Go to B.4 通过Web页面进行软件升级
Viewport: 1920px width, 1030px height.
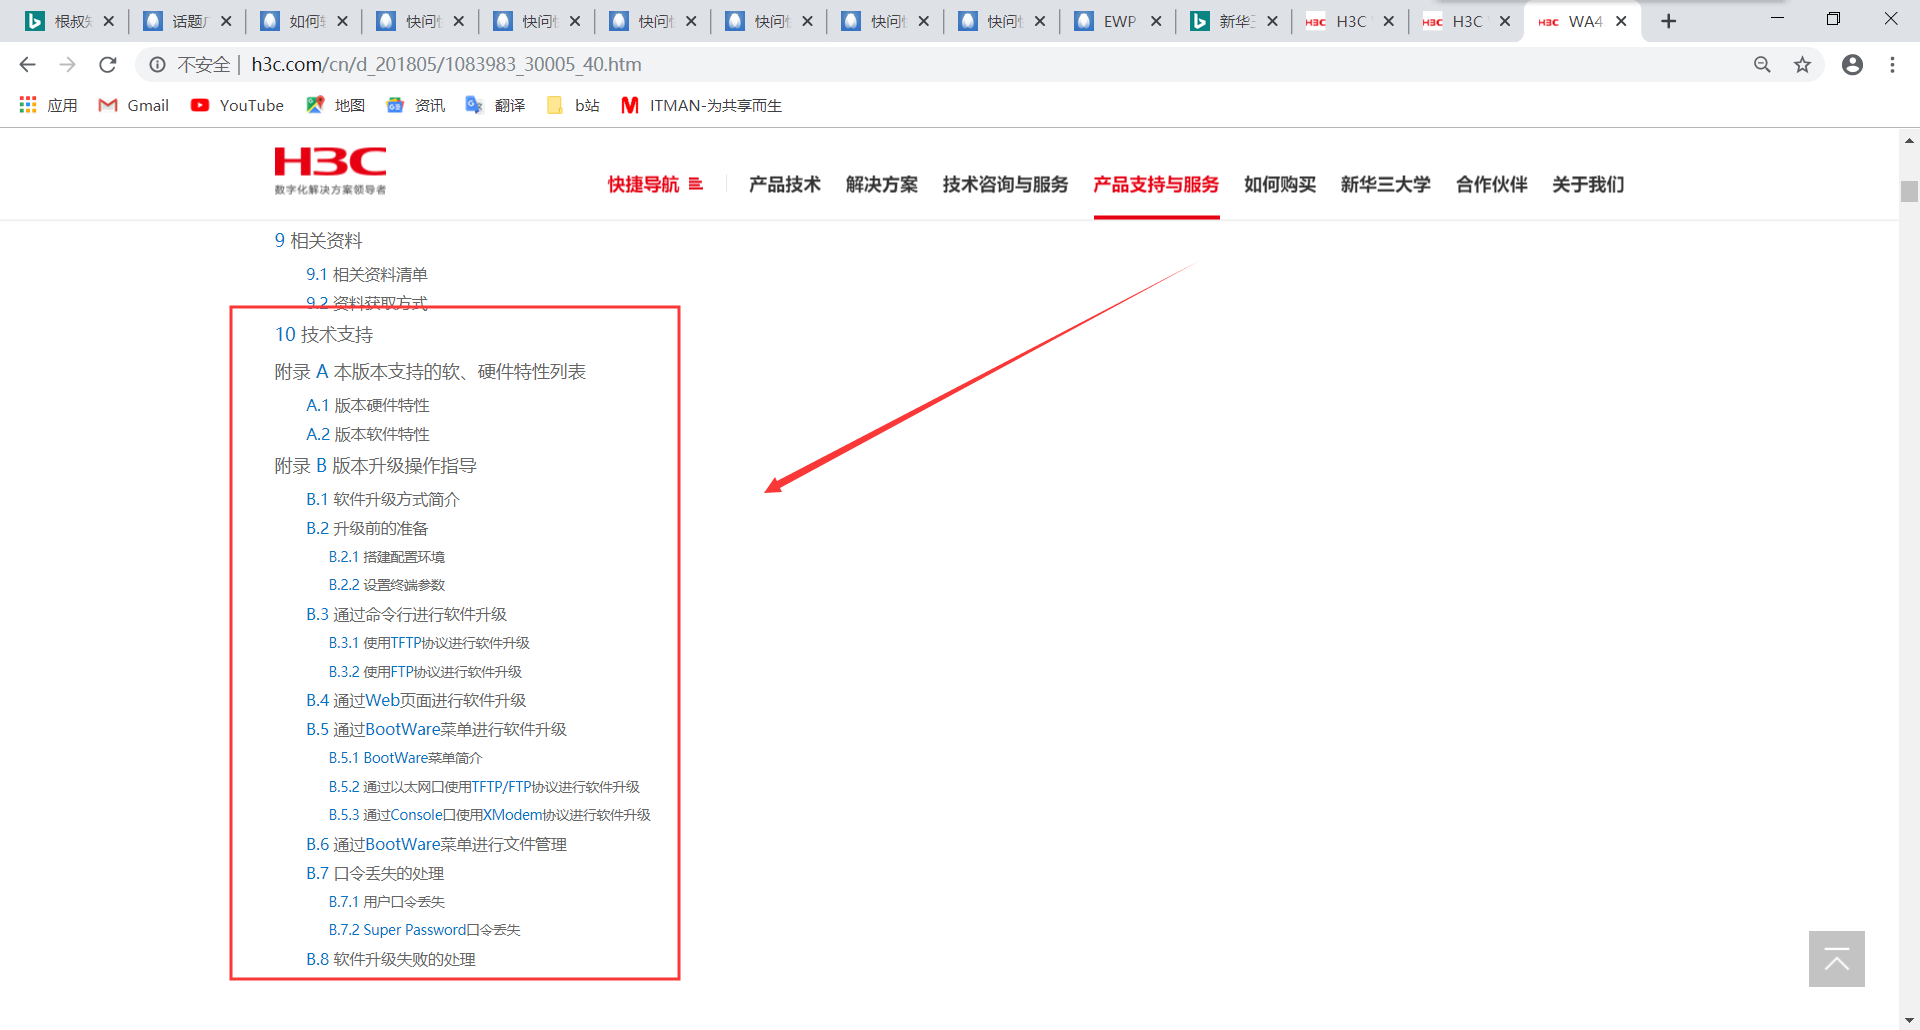[415, 700]
